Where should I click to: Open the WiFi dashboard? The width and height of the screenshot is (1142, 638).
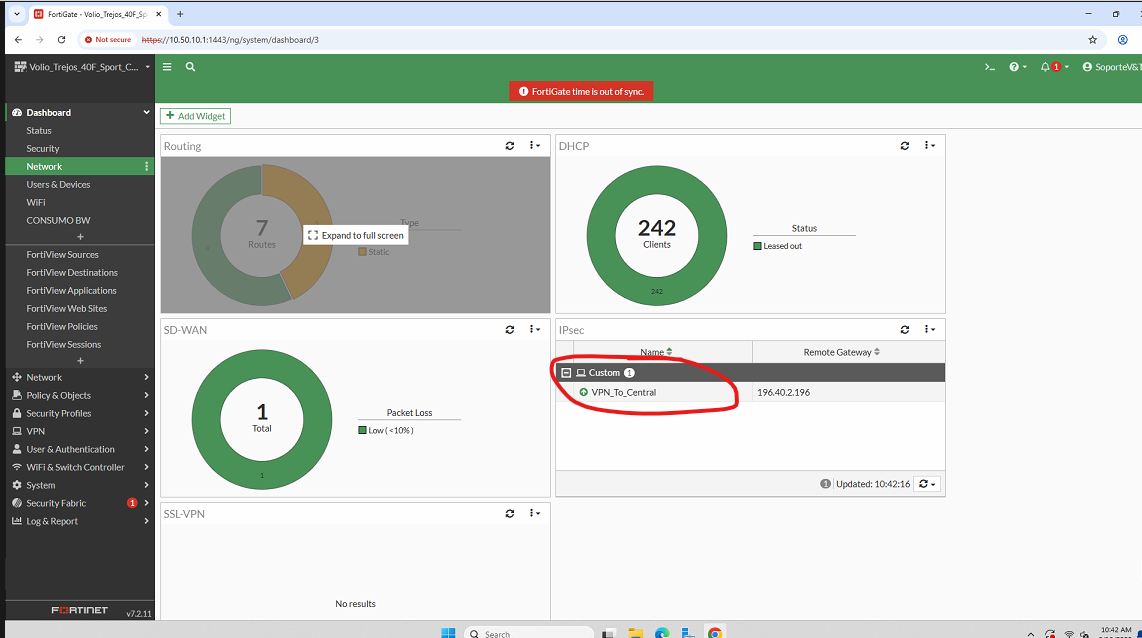click(36, 202)
